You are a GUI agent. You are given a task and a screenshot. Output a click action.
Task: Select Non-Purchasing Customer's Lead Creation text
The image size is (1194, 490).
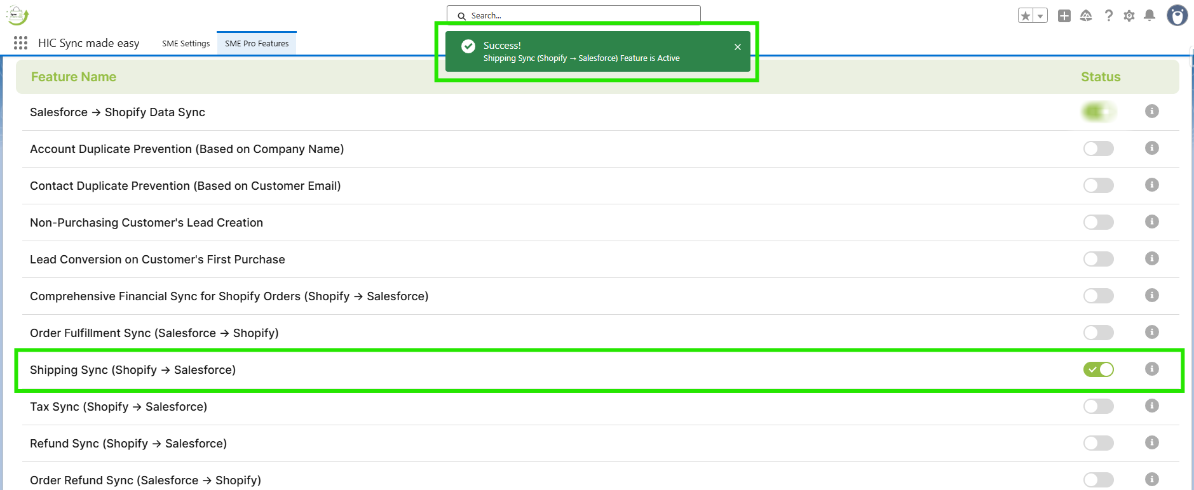tap(146, 223)
